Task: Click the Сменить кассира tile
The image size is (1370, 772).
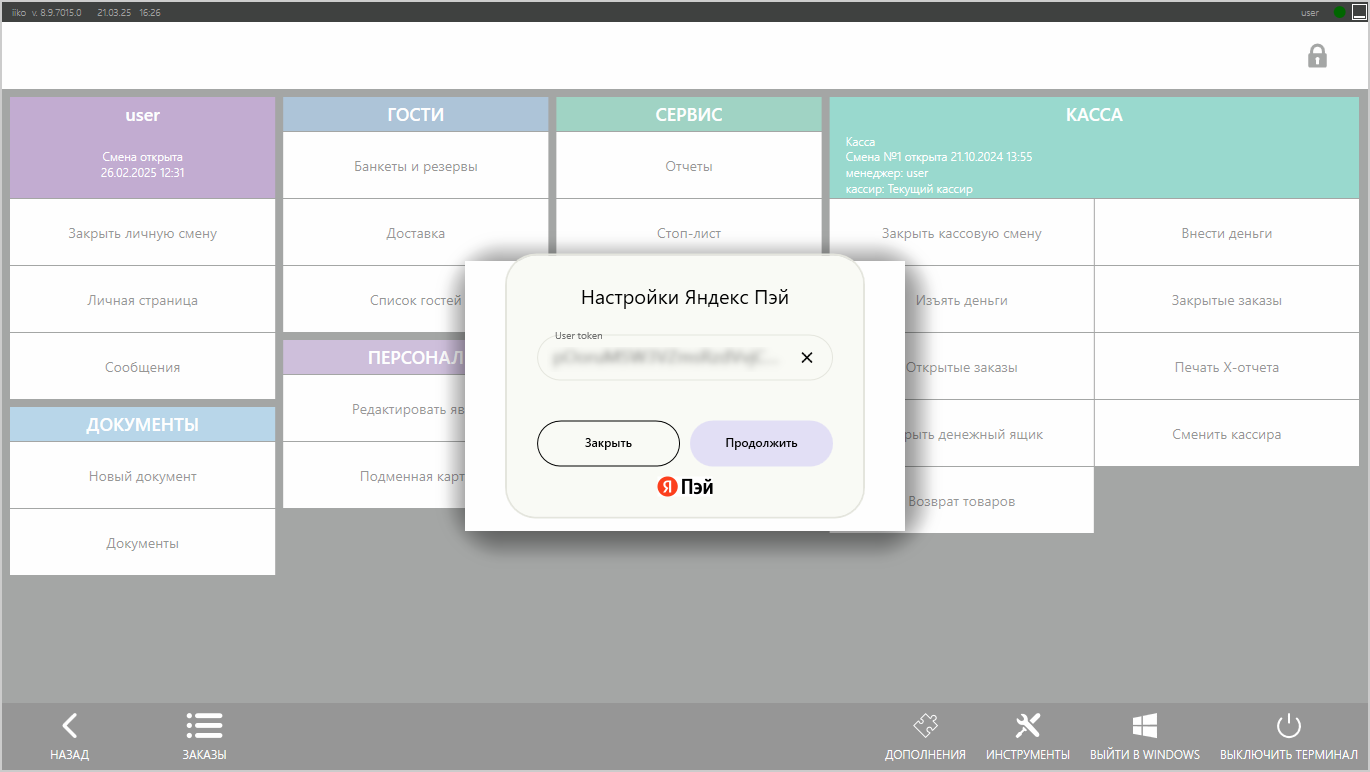Action: pyautogui.click(x=1226, y=434)
